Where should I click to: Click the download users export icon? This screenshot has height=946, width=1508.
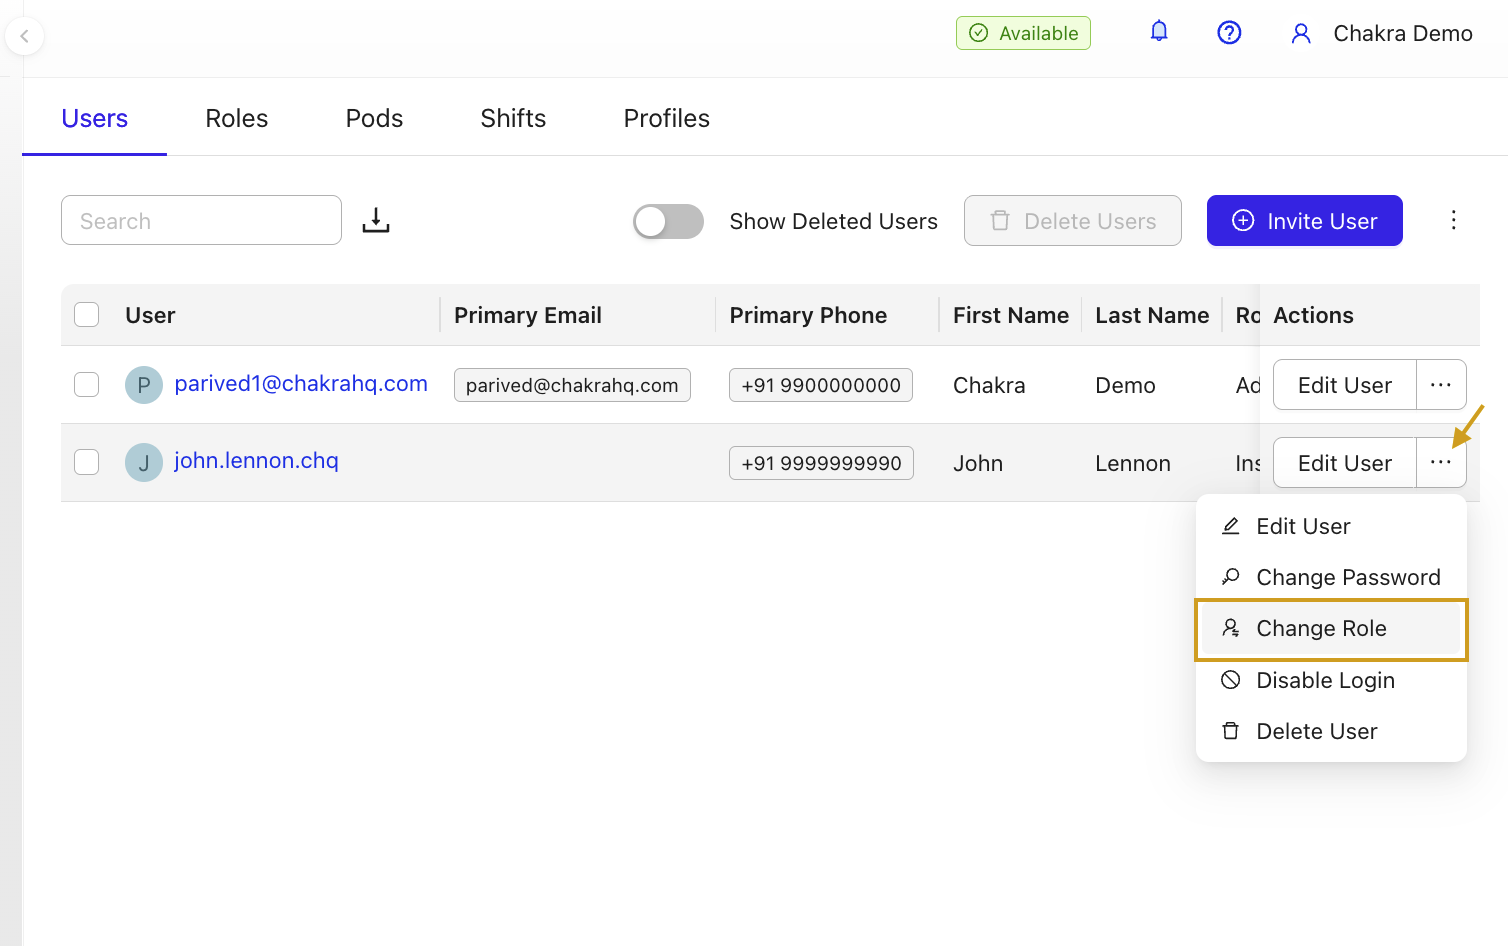coord(376,220)
